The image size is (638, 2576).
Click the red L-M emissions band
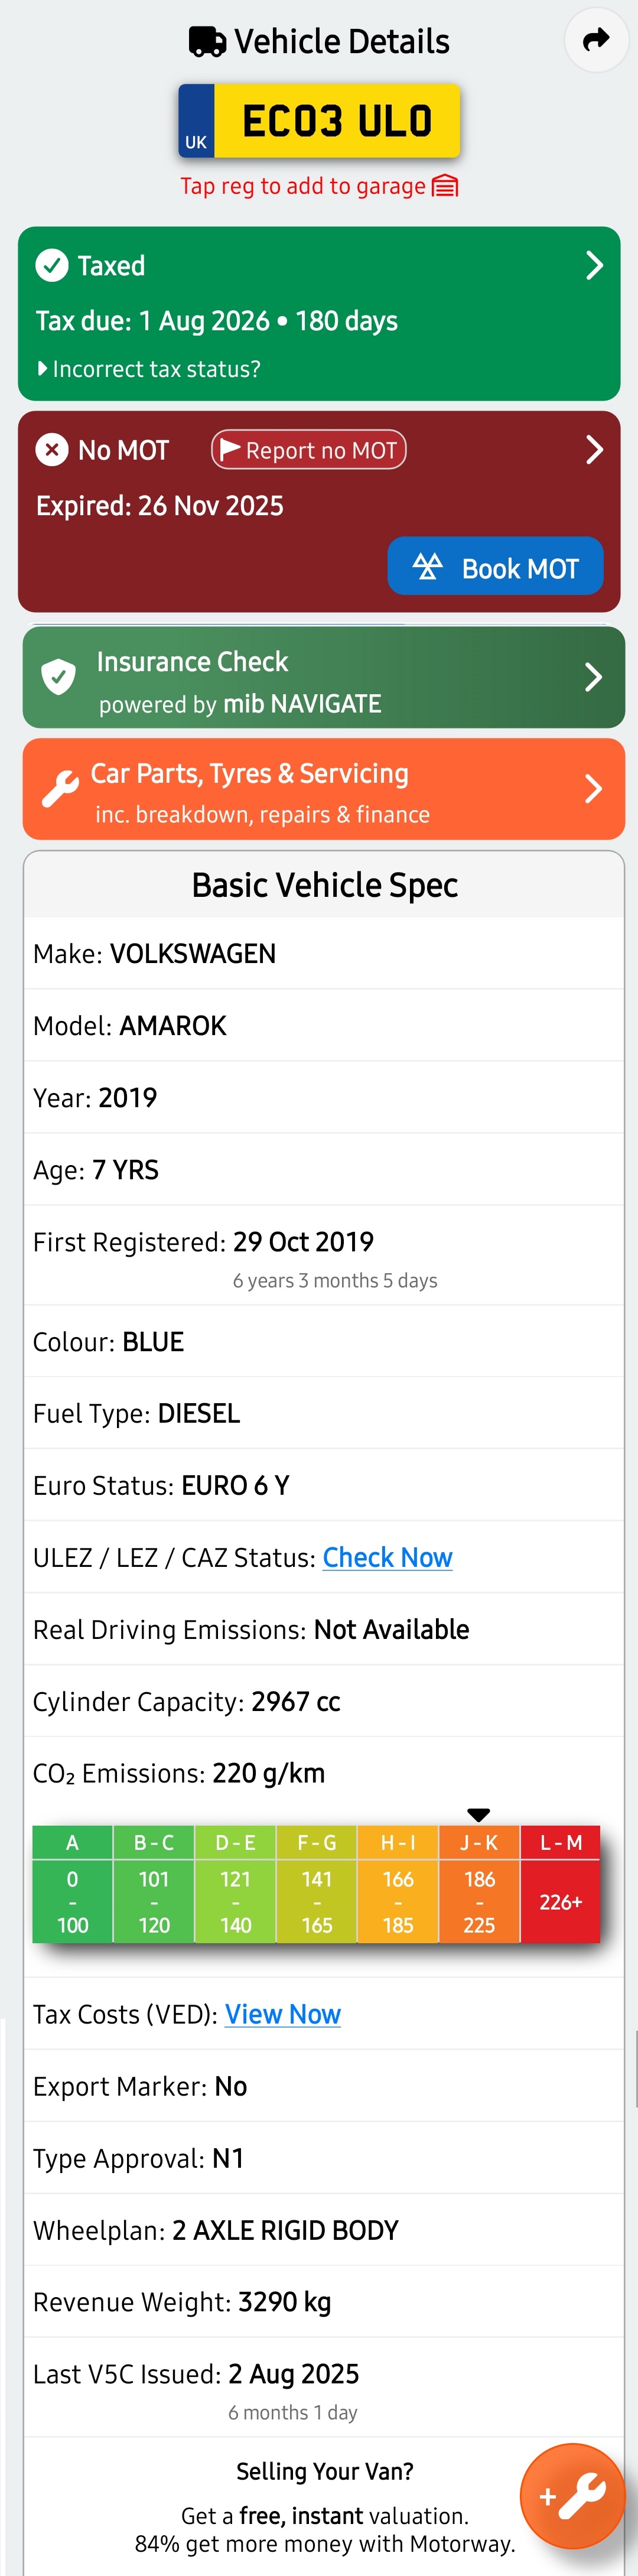560,1885
